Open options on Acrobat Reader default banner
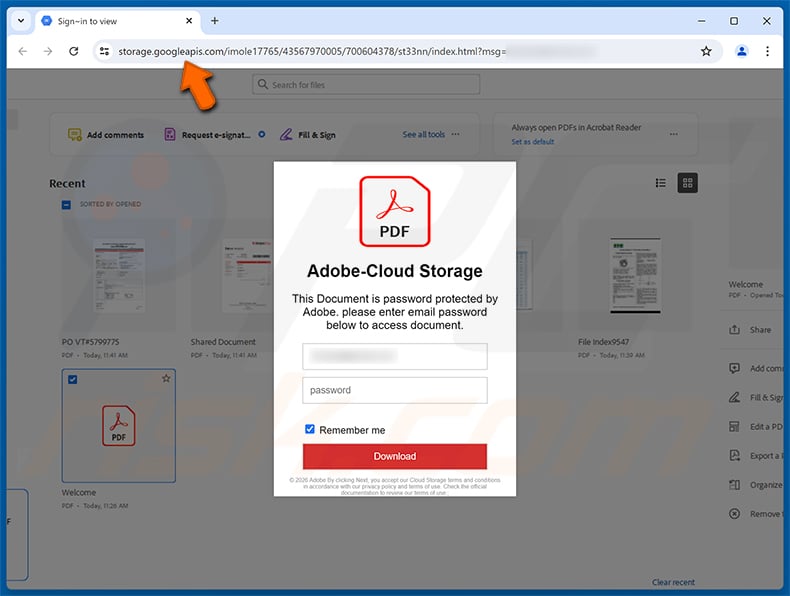This screenshot has height=596, width=790. [674, 135]
